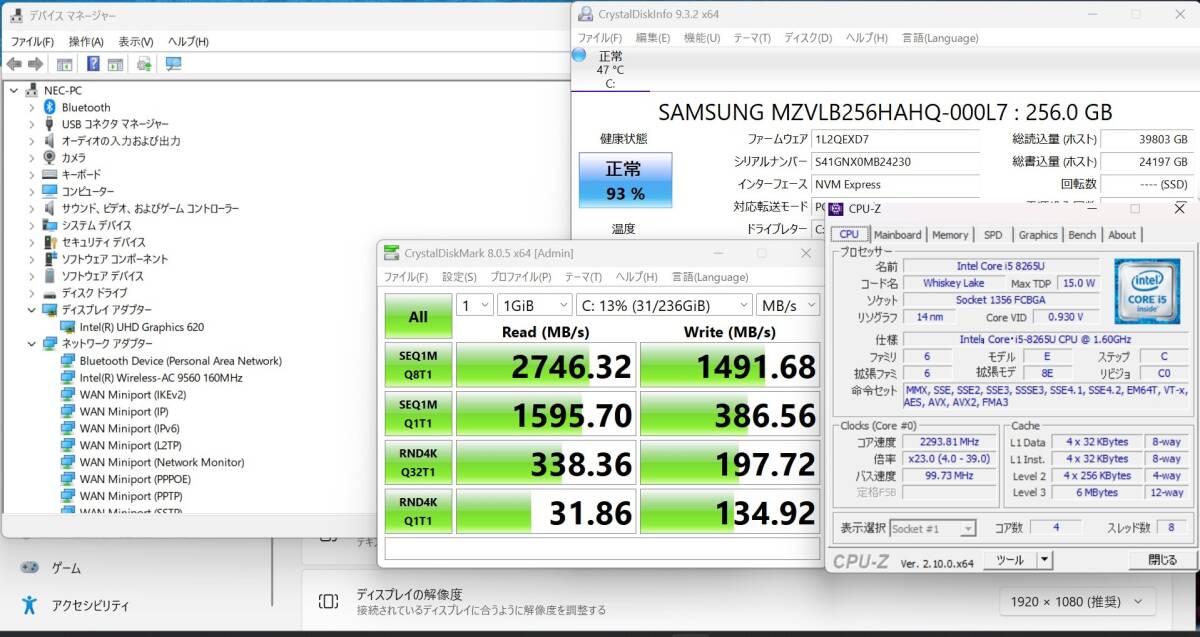Click the monitor-shaped scan hardware toolbar icon
Screen dimensions: 1200x637
point(174,64)
